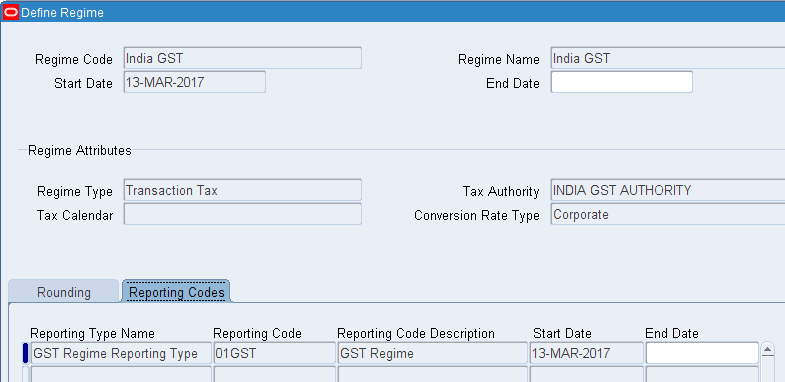
Task: Select the 01GST reporting code cell
Action: click(274, 353)
